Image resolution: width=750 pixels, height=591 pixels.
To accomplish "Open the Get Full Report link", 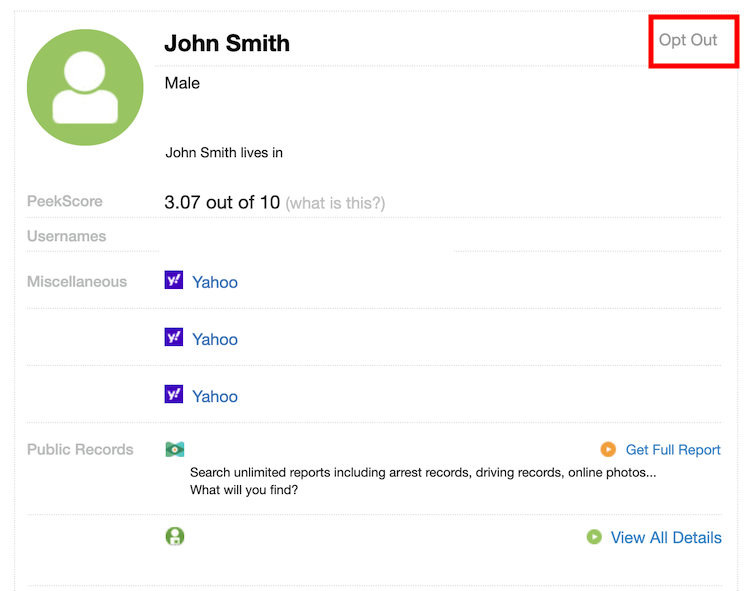I will coord(673,450).
